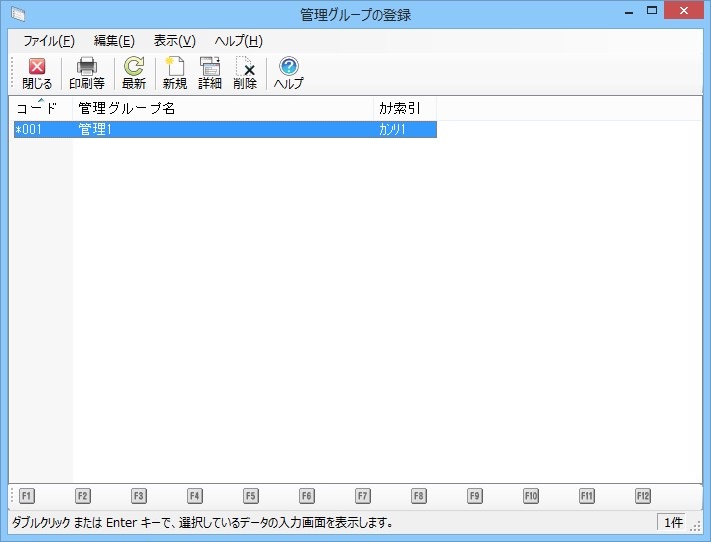The image size is (711, 542).
Task: Open ヘルプ help toolbar icon
Action: pyautogui.click(x=288, y=73)
